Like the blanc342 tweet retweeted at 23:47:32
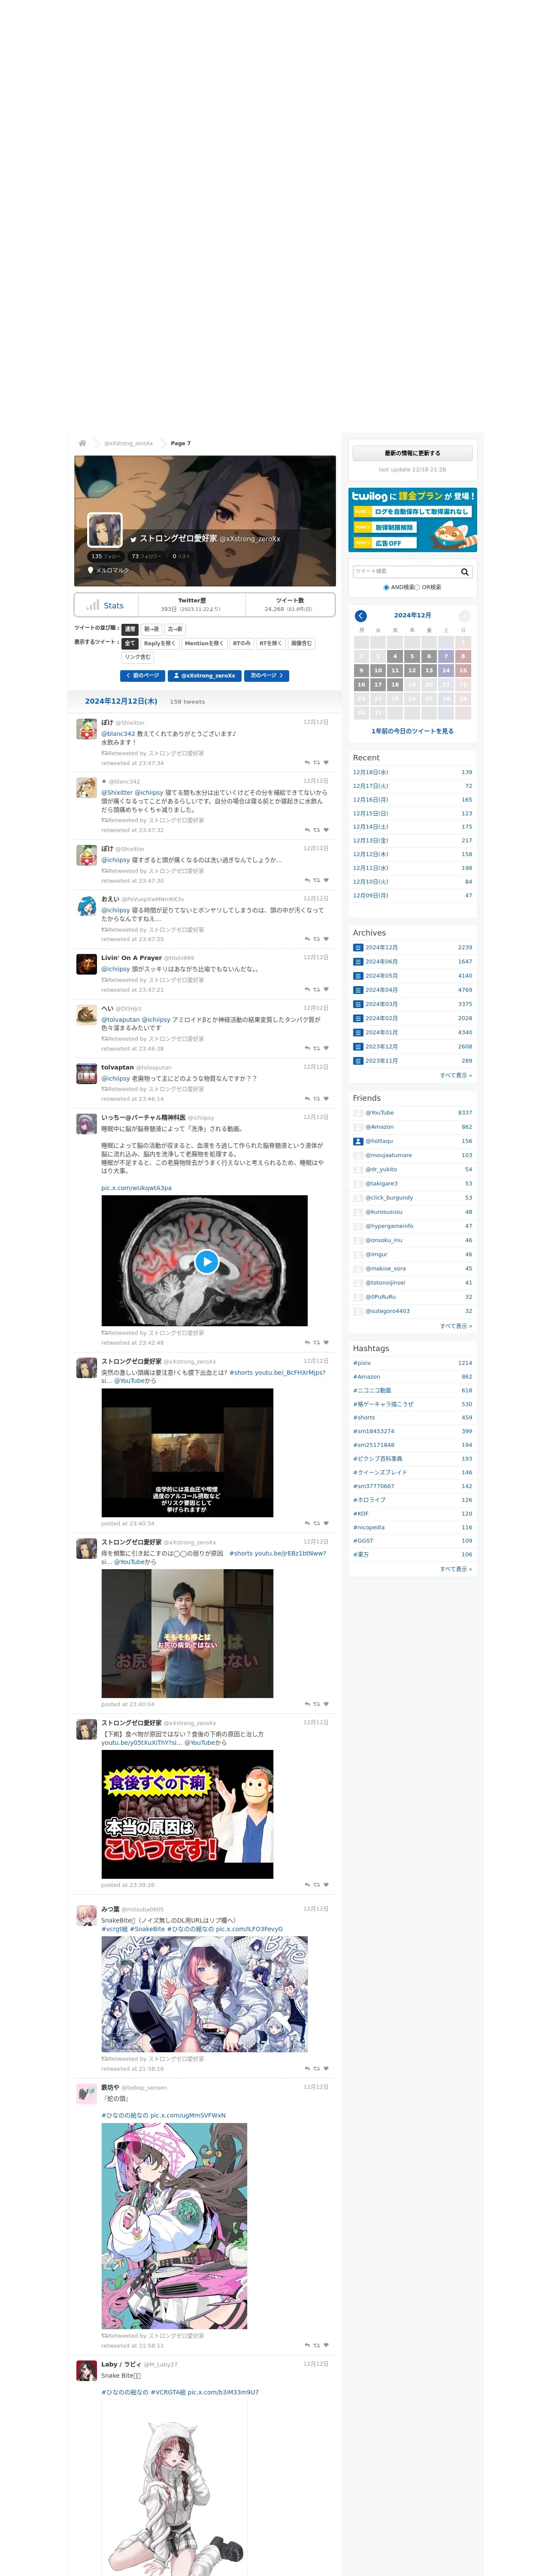The image size is (551, 2576). 326,830
